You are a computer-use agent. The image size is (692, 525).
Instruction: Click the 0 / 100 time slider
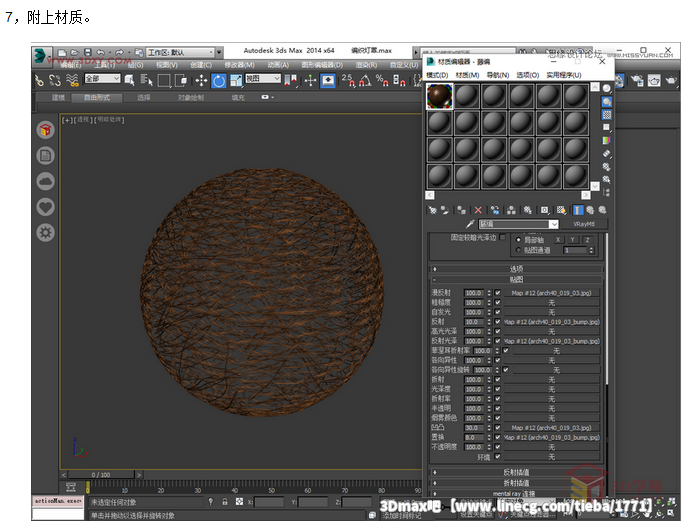101,475
